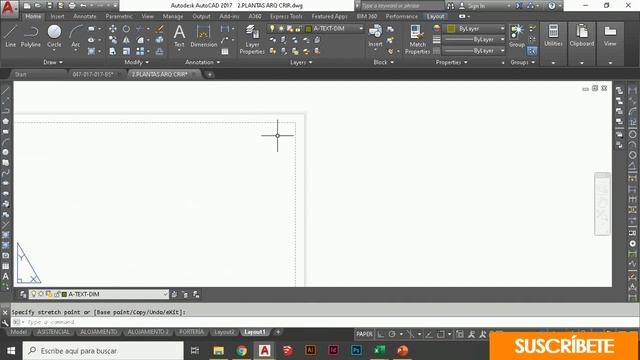The width and height of the screenshot is (640, 360).
Task: Expand the Draw panel
Action: click(x=53, y=62)
